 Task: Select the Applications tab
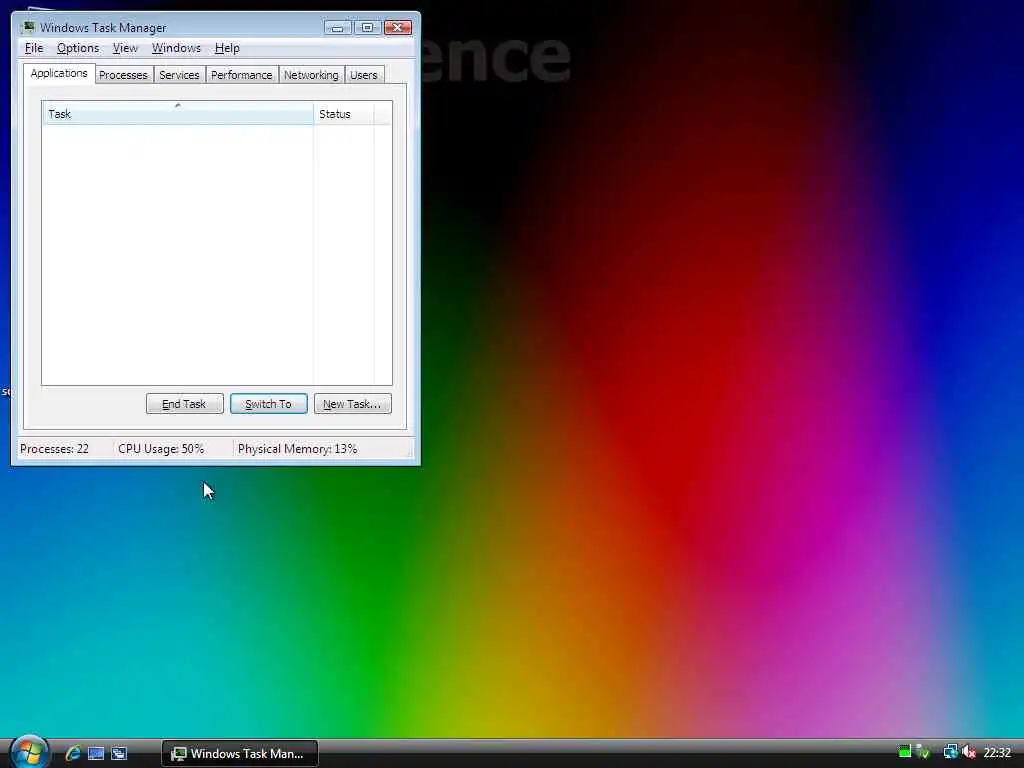click(x=59, y=73)
